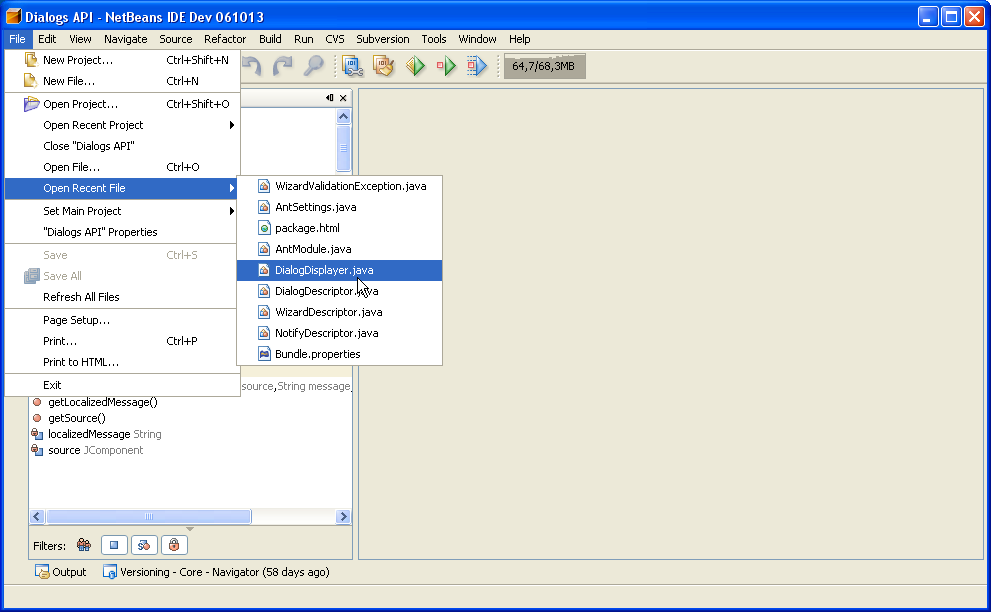Open the Source menu
The height and width of the screenshot is (612, 991).
176,39
